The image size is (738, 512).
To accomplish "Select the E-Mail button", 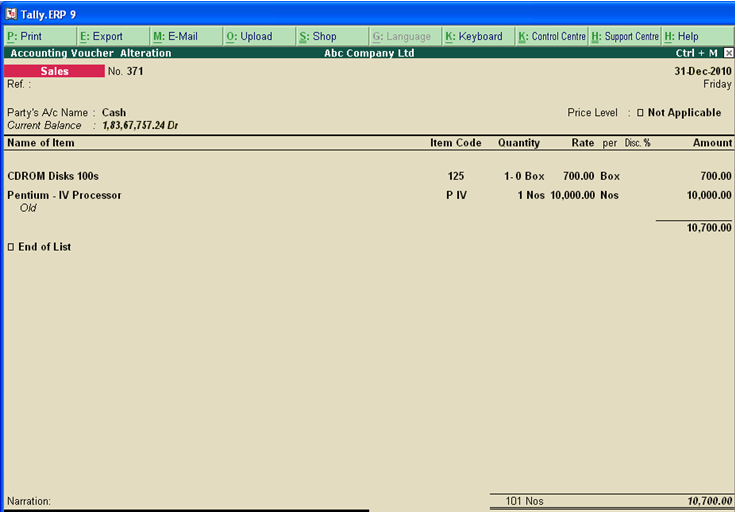I will [186, 36].
